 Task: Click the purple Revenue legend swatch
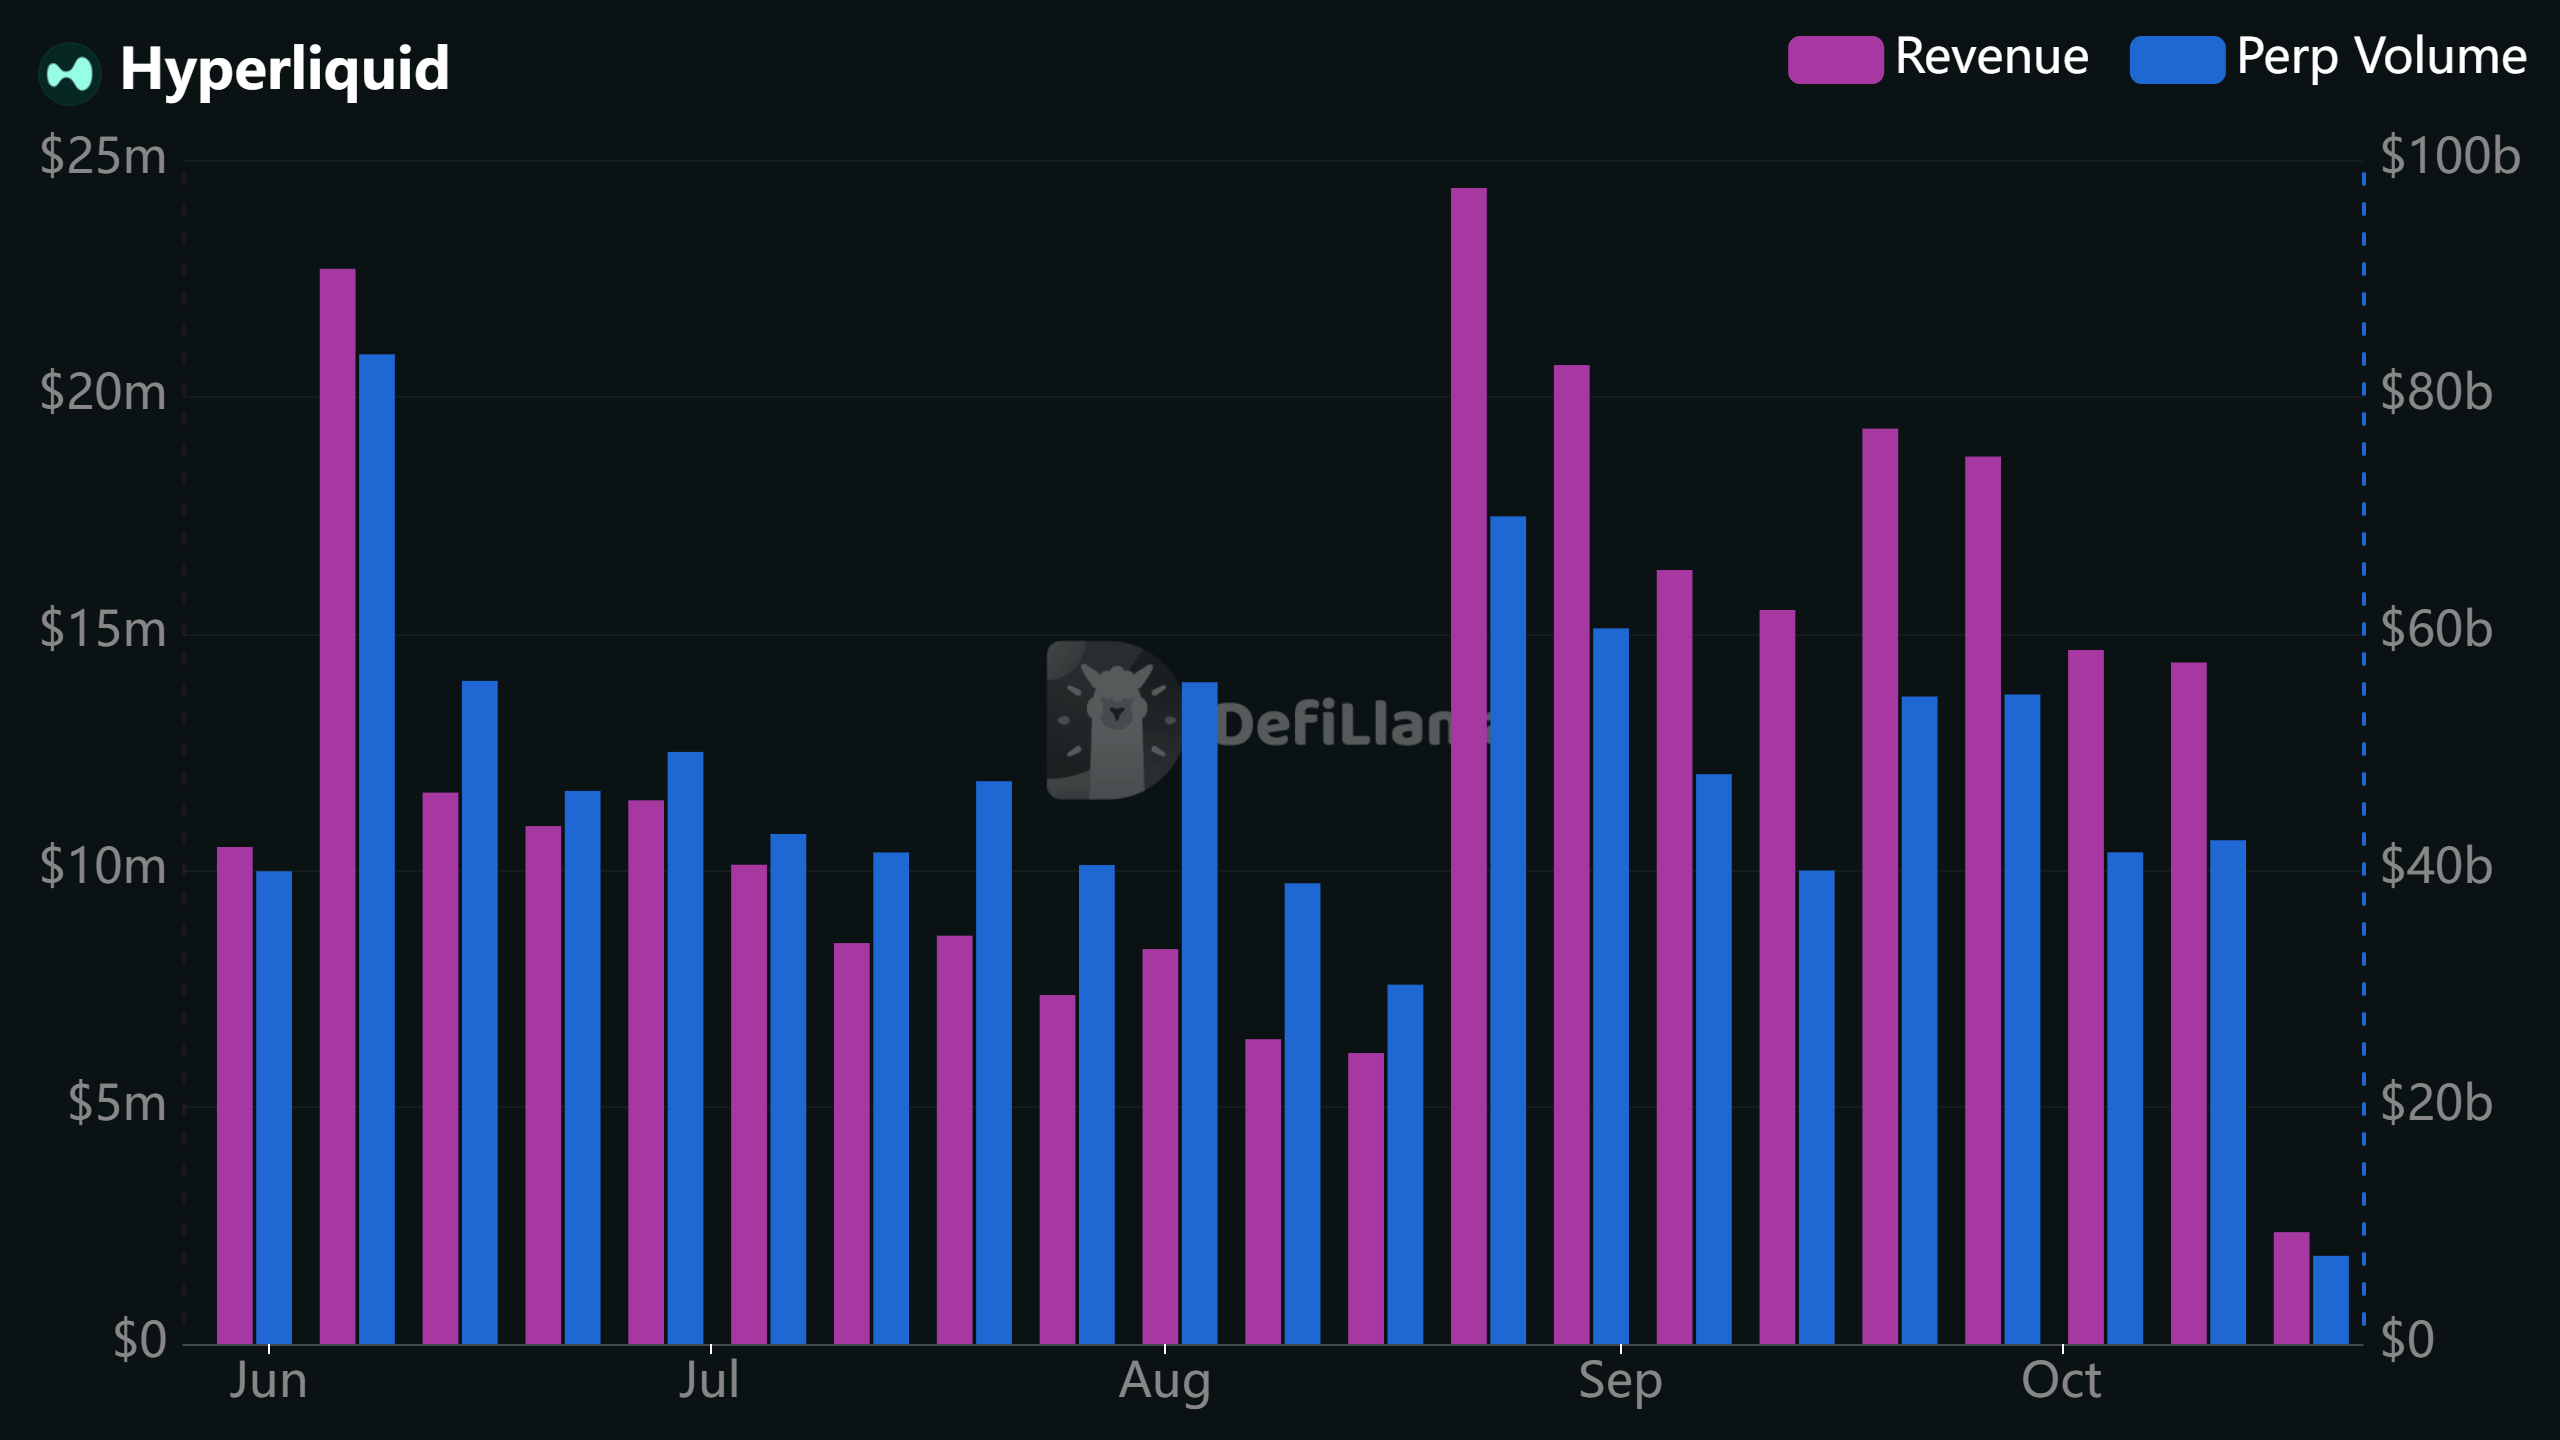[1835, 59]
